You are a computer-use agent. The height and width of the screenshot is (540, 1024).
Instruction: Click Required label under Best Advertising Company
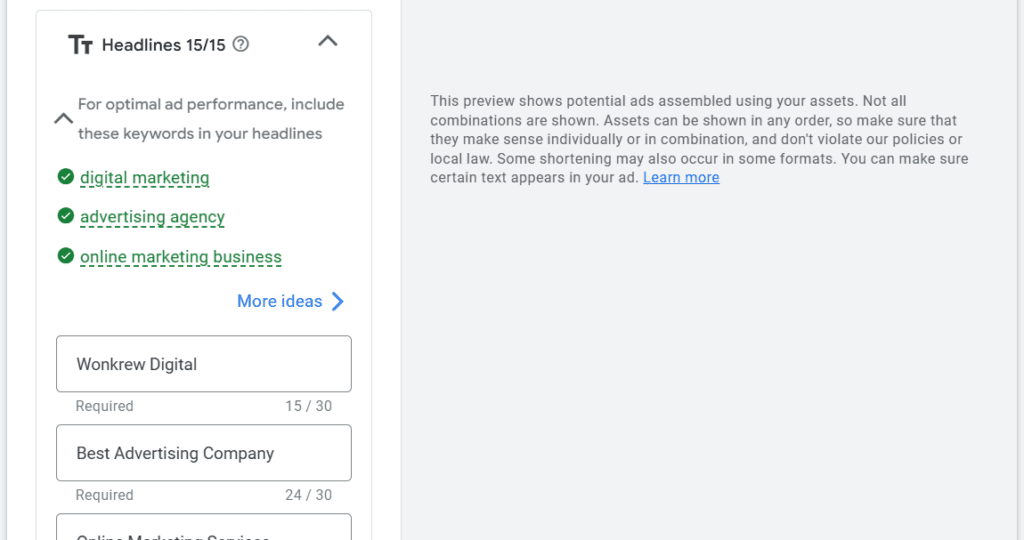104,495
